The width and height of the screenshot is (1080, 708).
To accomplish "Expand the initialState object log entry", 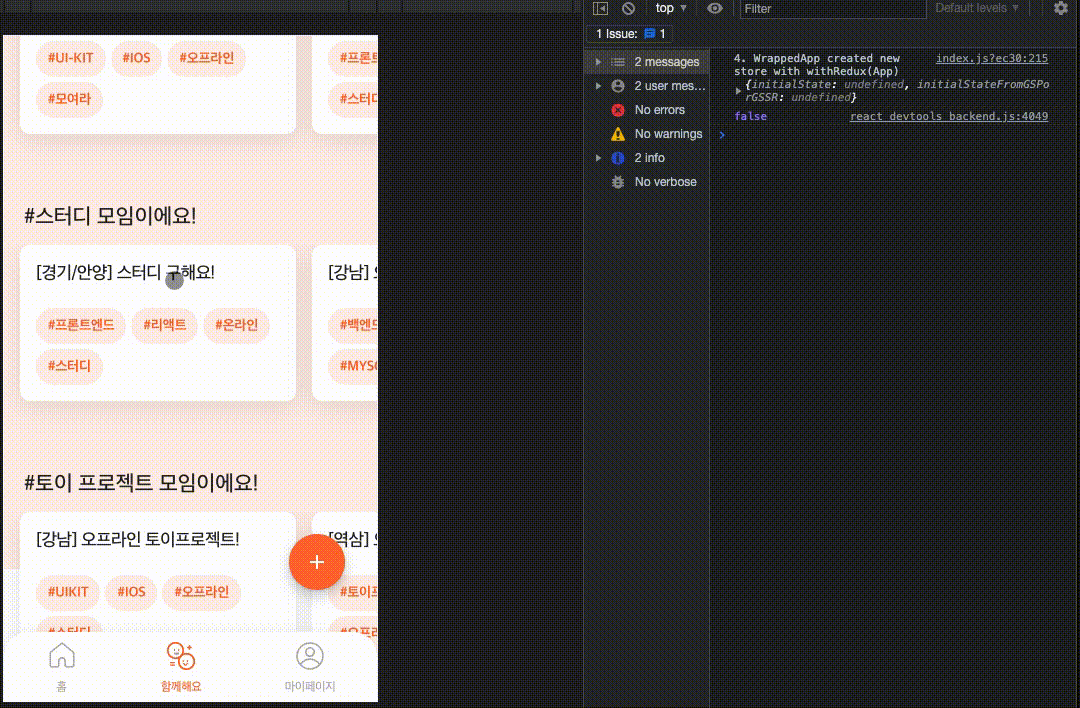I will (x=738, y=90).
